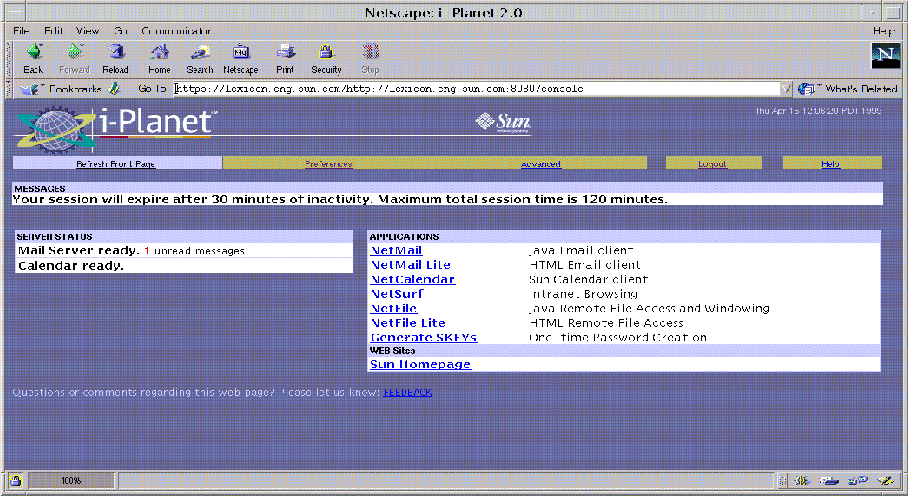Screen dimensions: 908x496
Task: Click the page location drag icon
Action: 115,89
